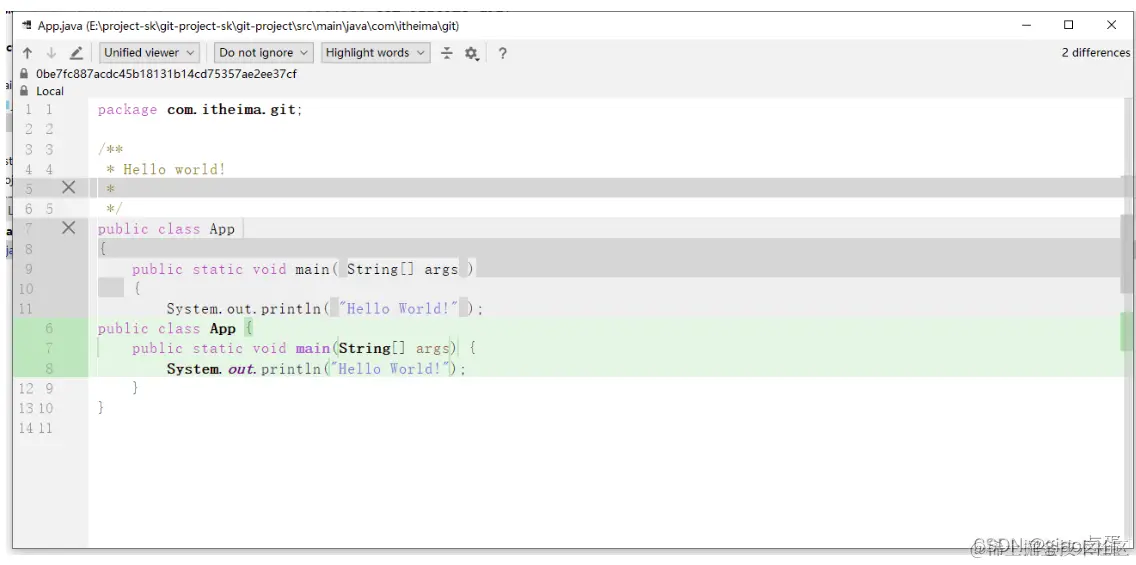Revert change at line 5 with X
The image size is (1136, 565).
click(x=68, y=188)
